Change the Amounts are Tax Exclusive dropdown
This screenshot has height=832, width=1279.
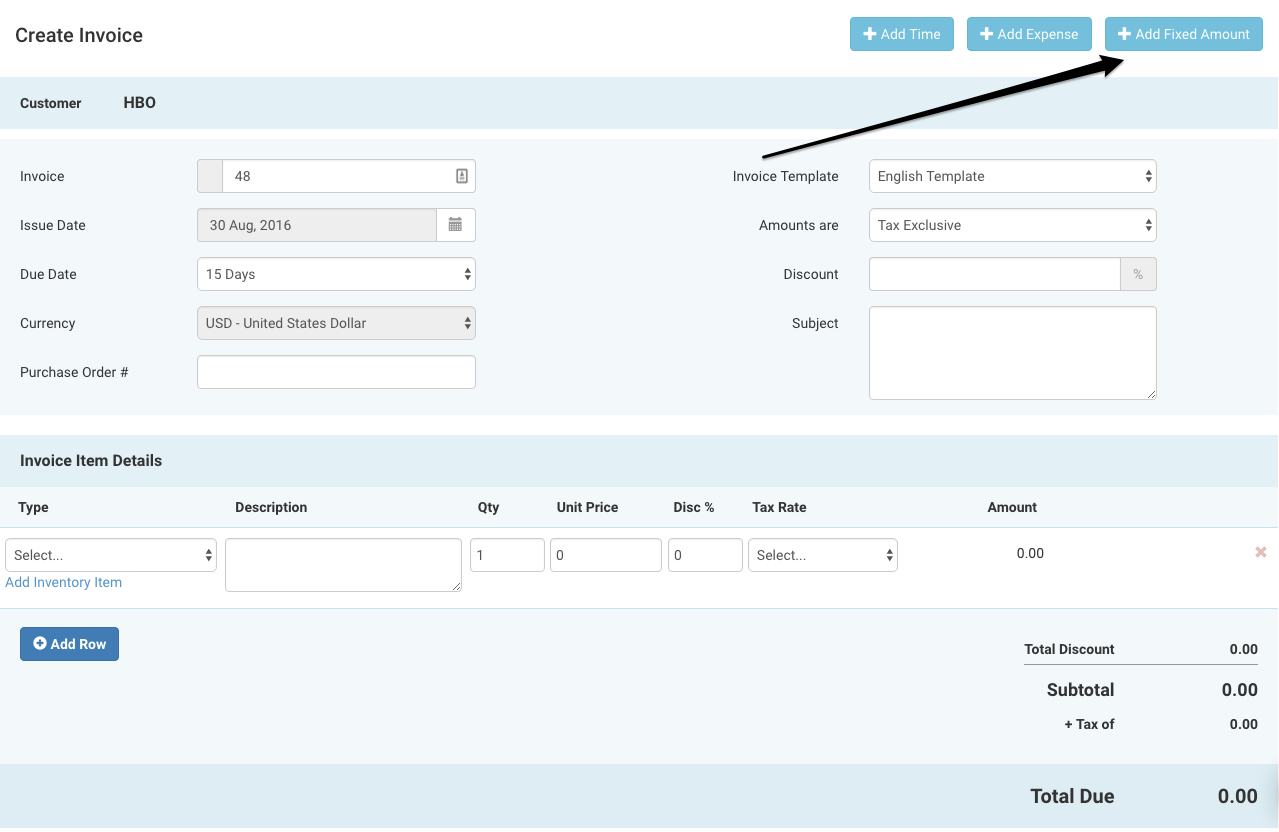(x=1012, y=225)
